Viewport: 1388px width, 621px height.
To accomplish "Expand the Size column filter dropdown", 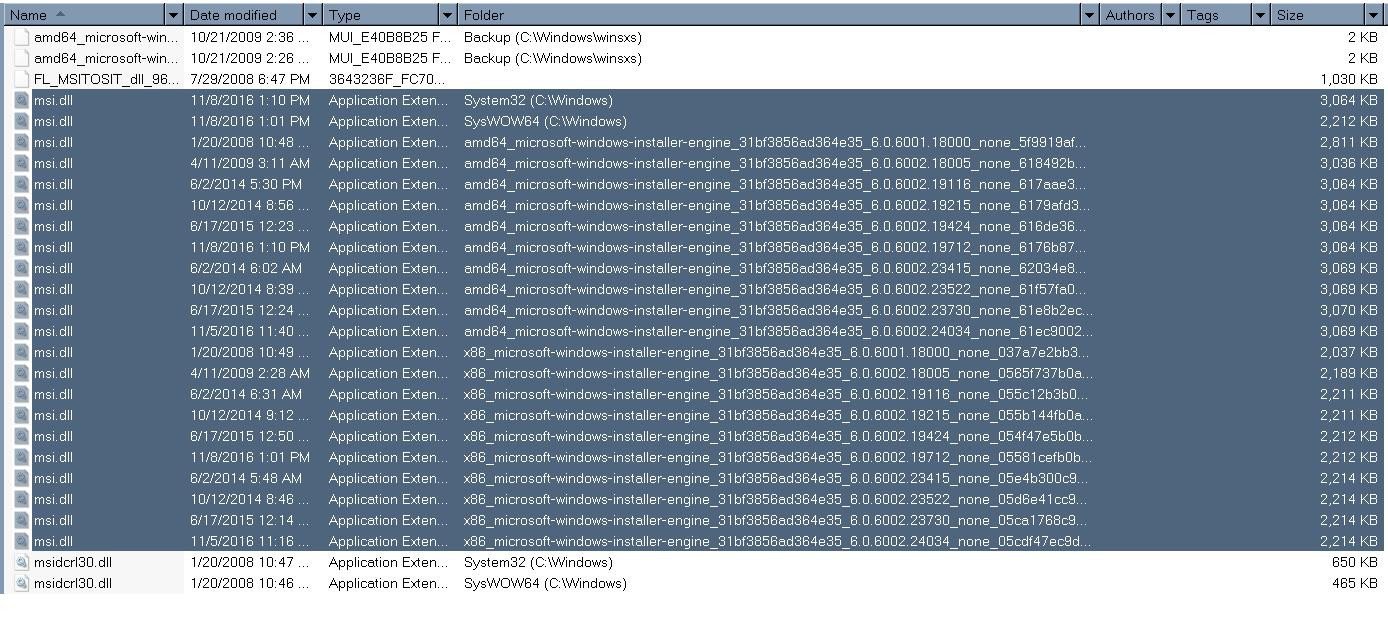I will point(1372,15).
